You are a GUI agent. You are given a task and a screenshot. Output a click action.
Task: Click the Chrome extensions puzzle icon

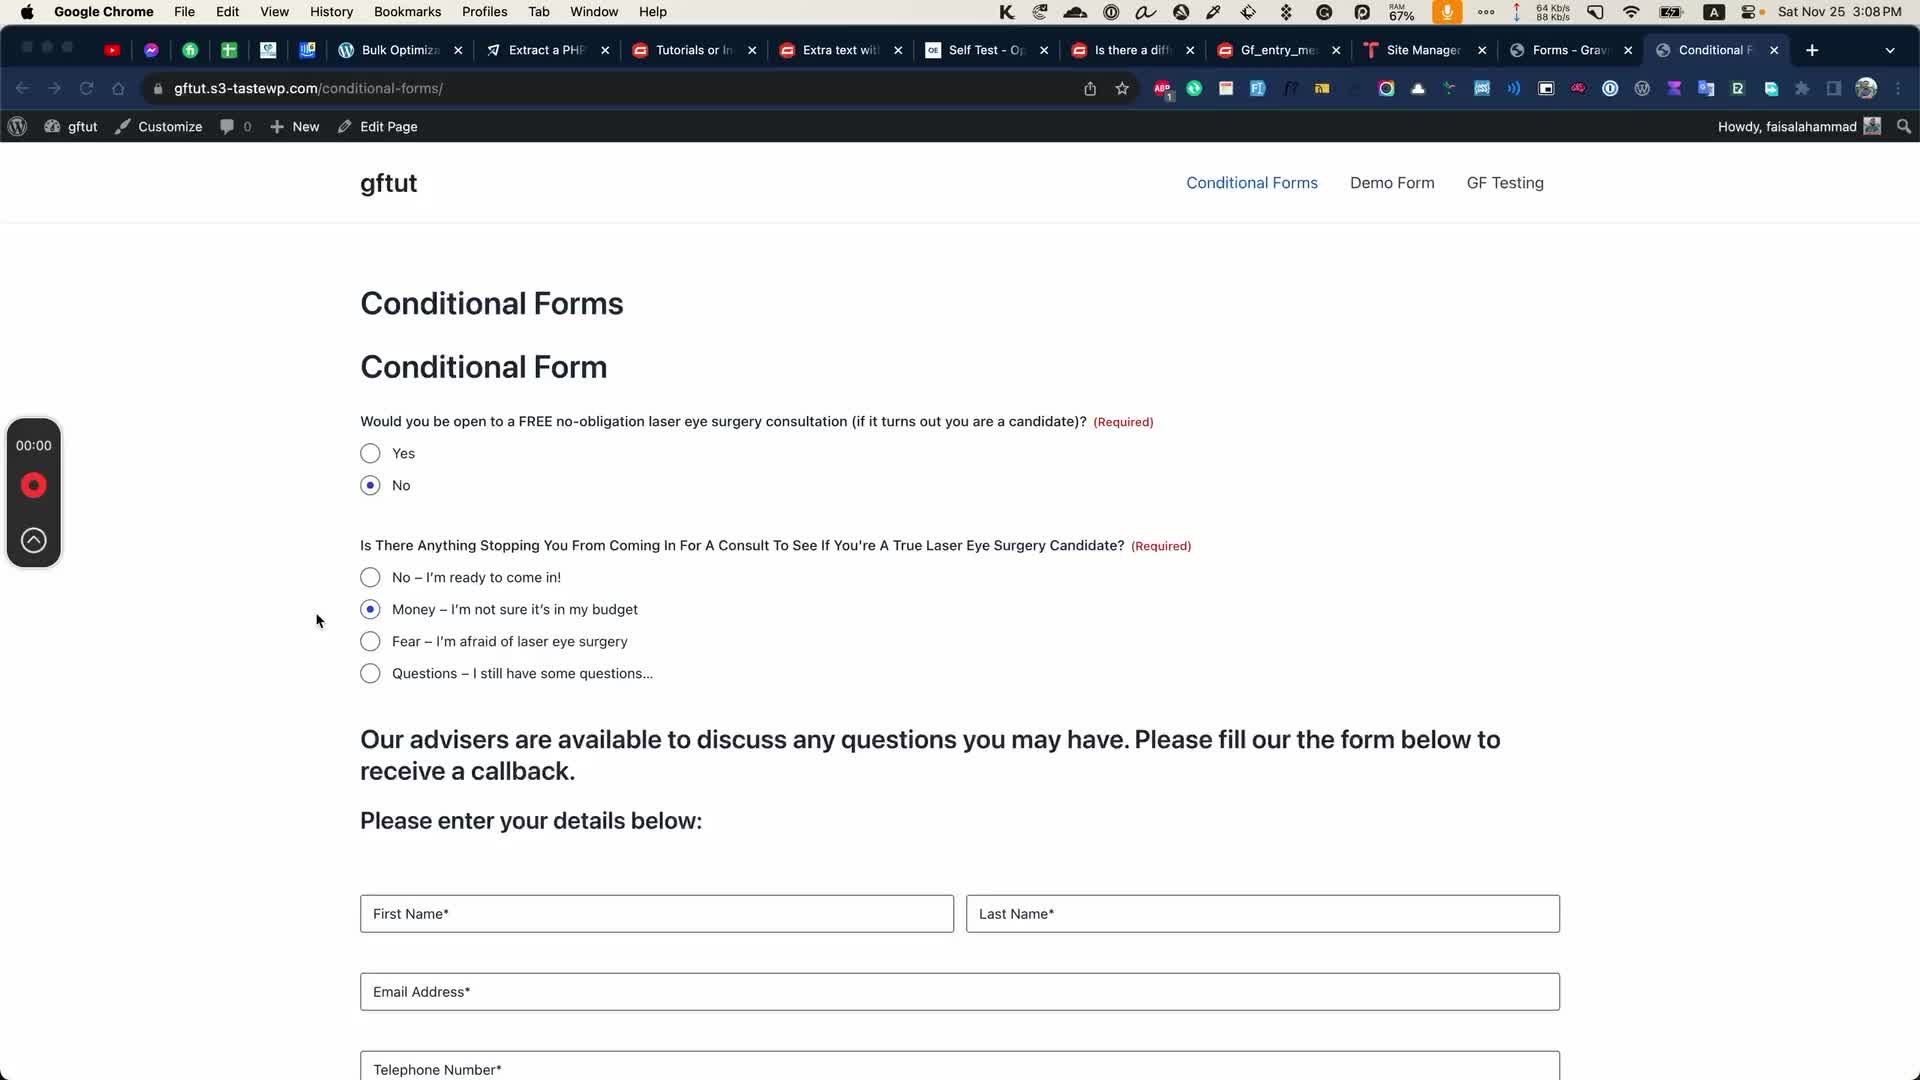click(1802, 89)
